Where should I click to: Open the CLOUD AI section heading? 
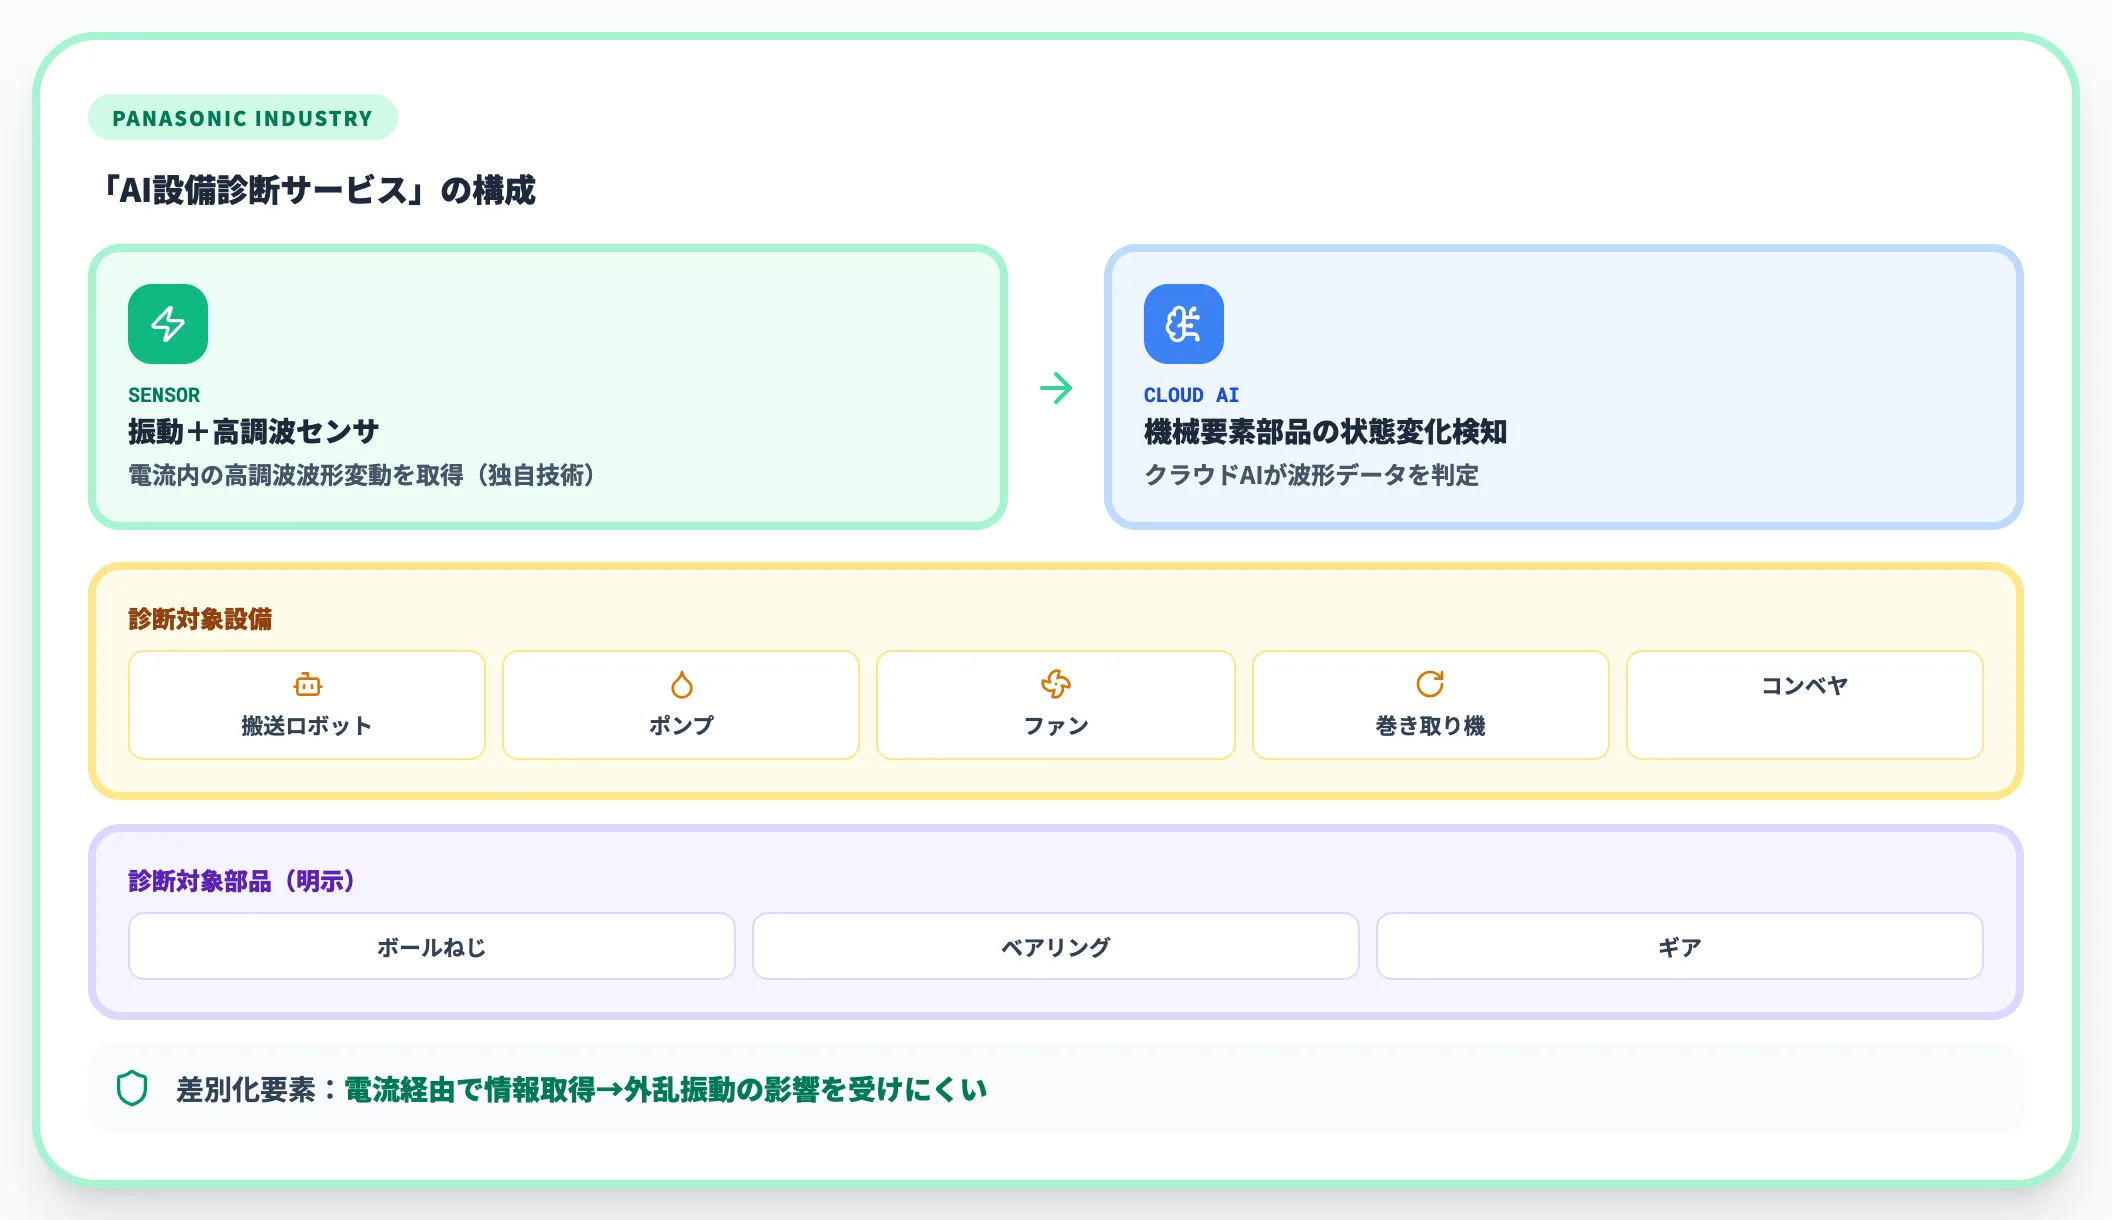tap(1190, 394)
